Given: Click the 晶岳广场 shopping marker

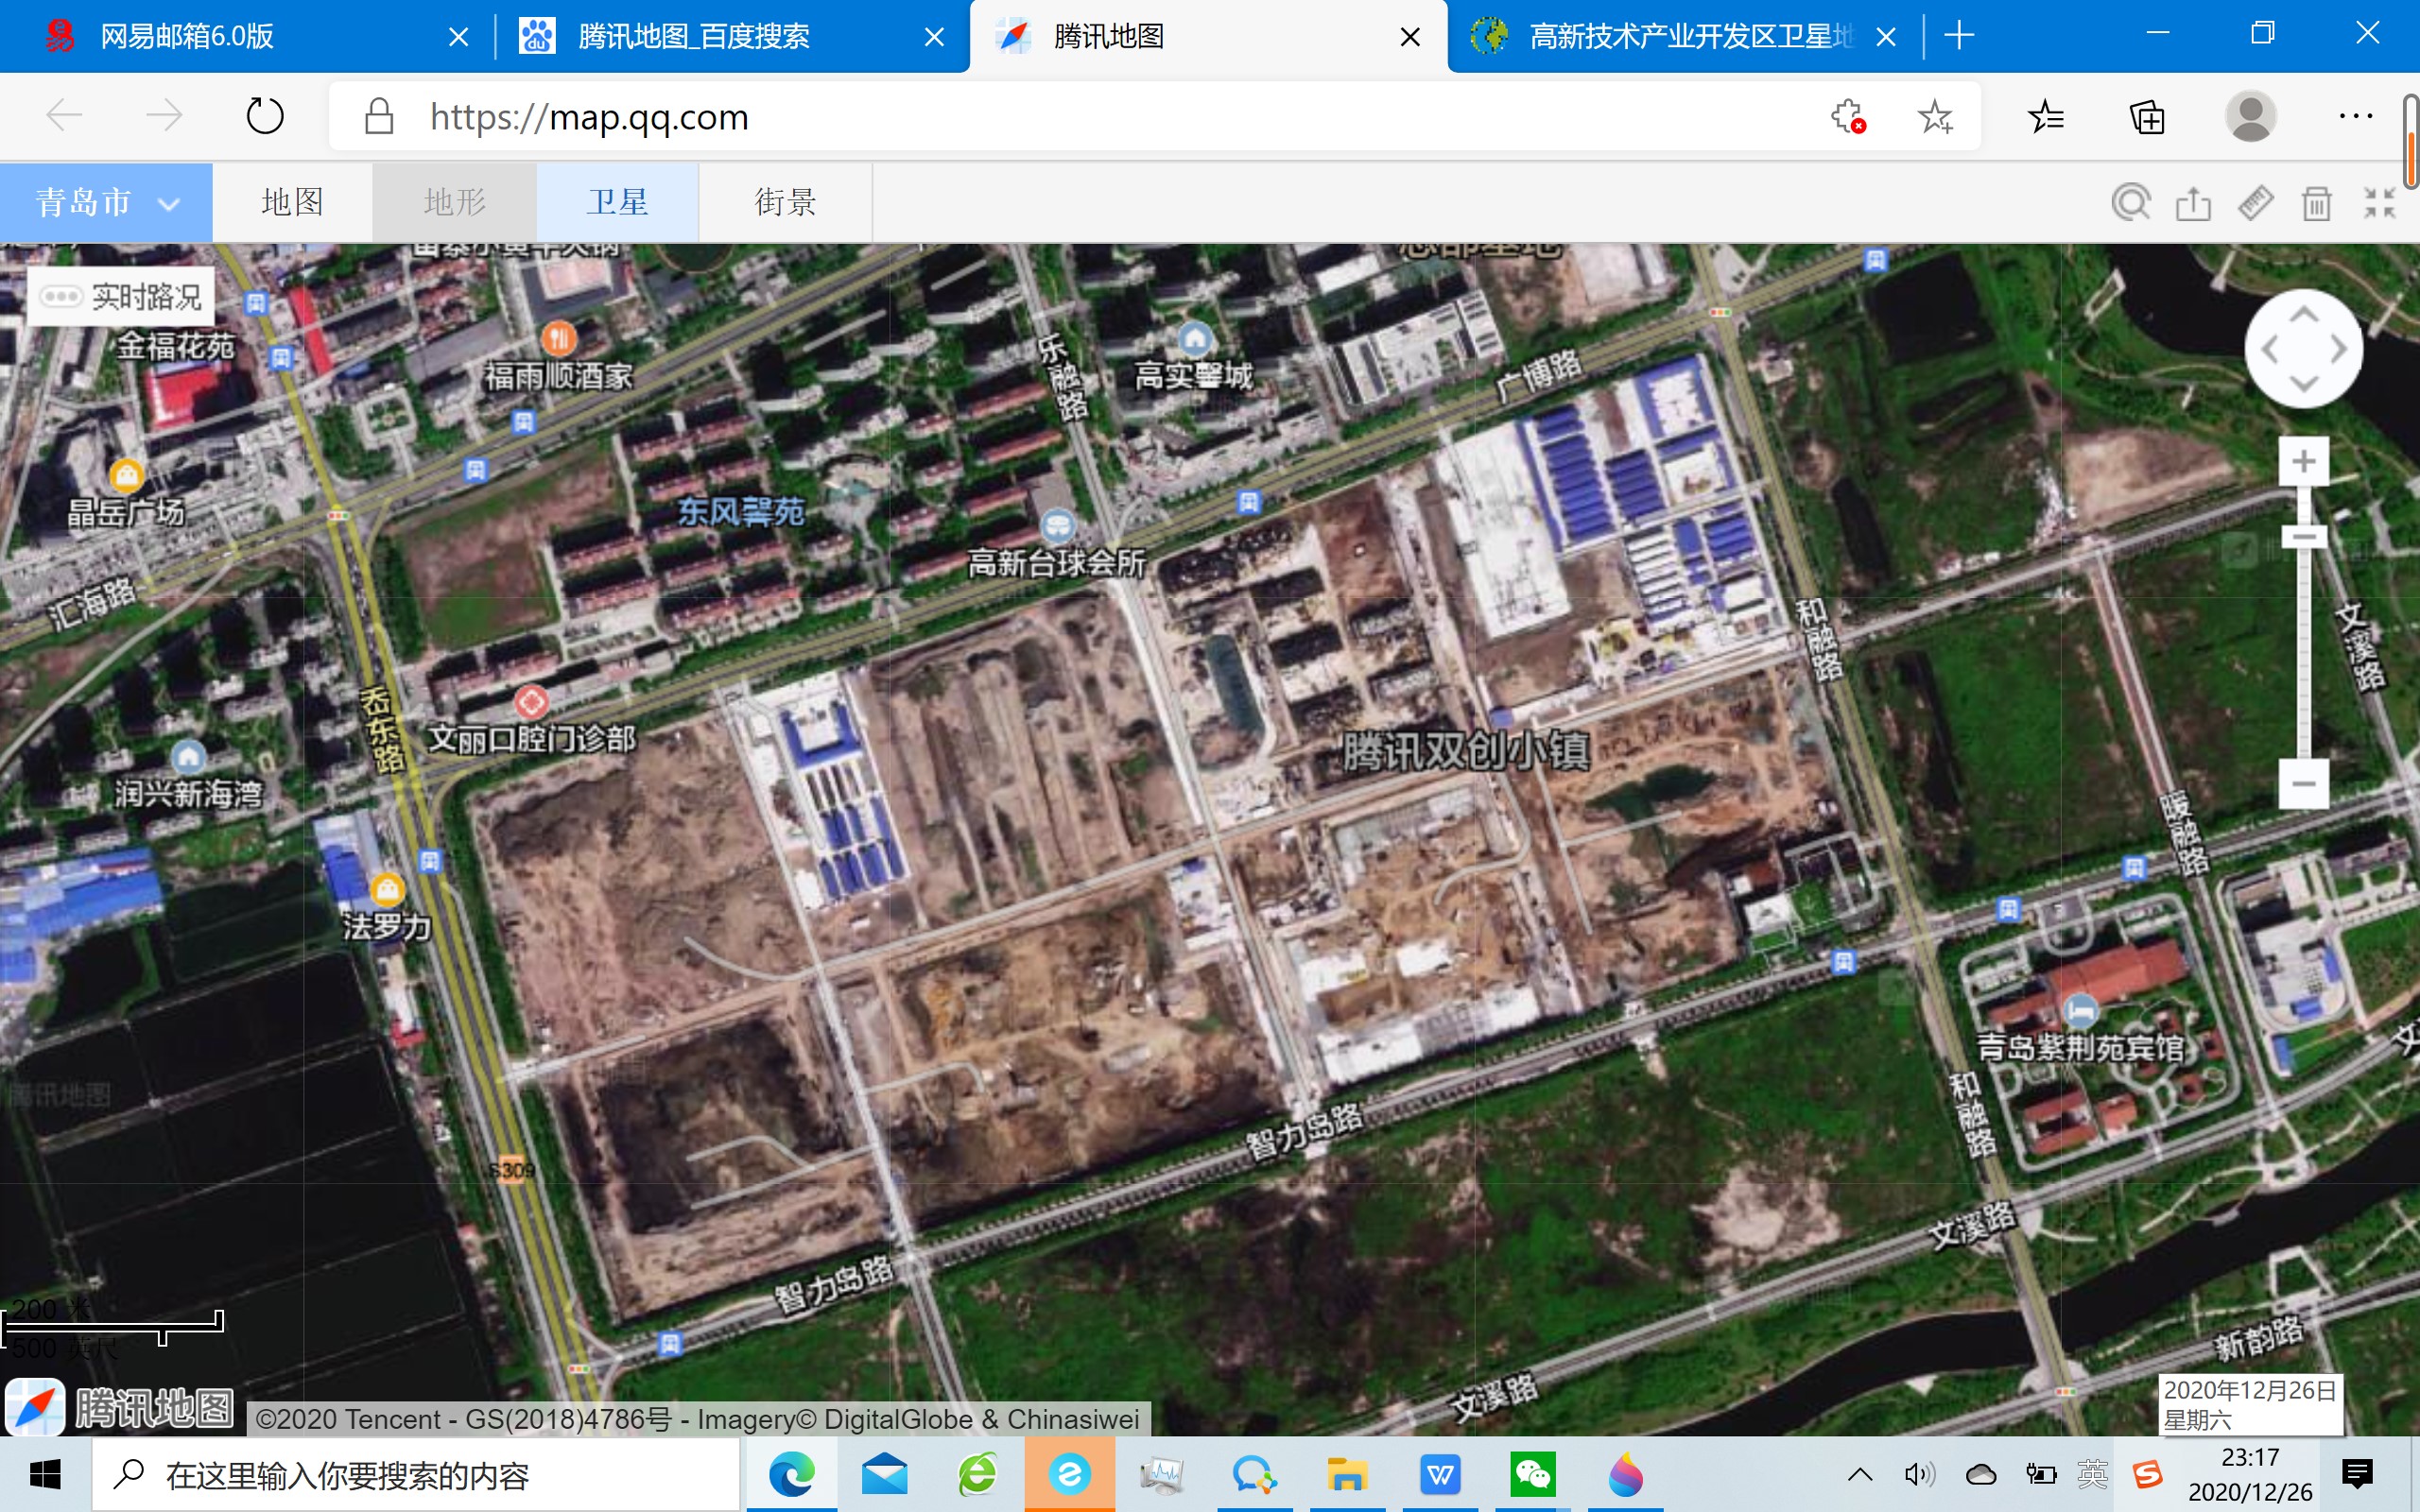Looking at the screenshot, I should (127, 473).
